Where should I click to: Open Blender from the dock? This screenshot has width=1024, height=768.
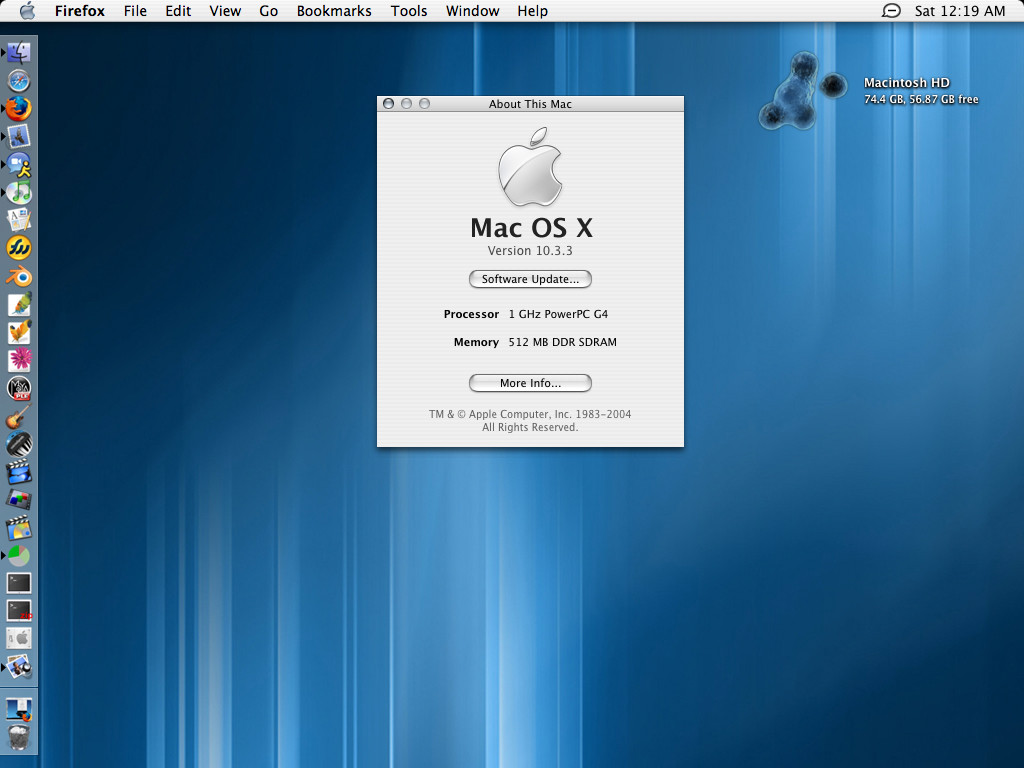(19, 276)
